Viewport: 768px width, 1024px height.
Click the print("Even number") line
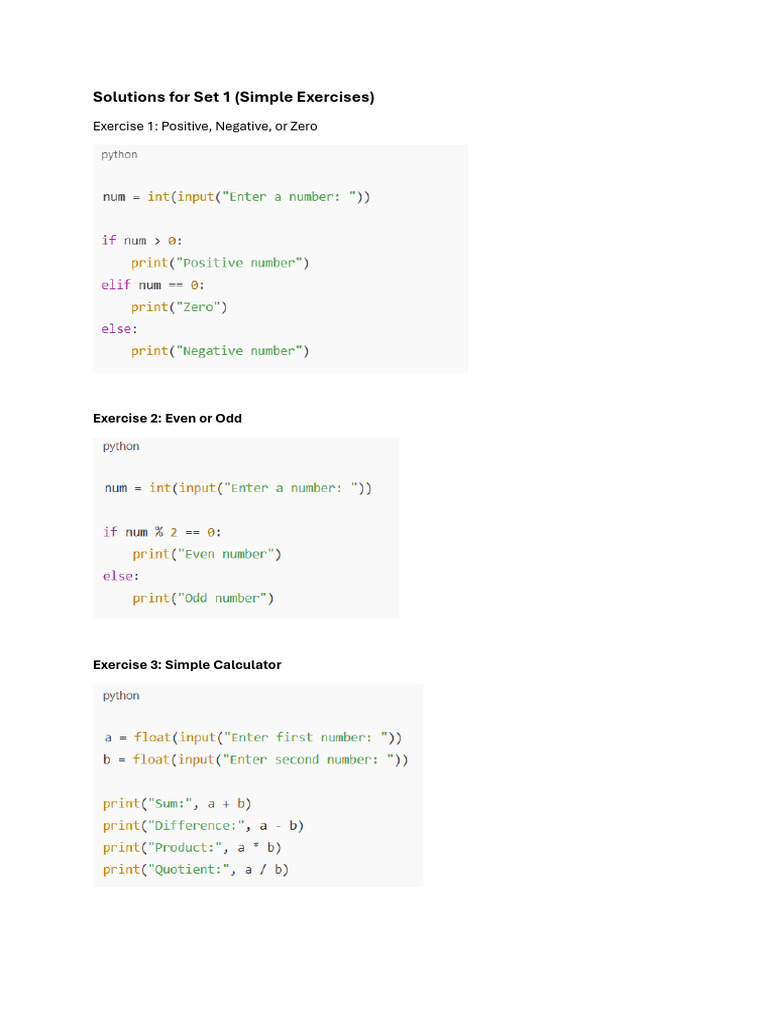[x=207, y=554]
